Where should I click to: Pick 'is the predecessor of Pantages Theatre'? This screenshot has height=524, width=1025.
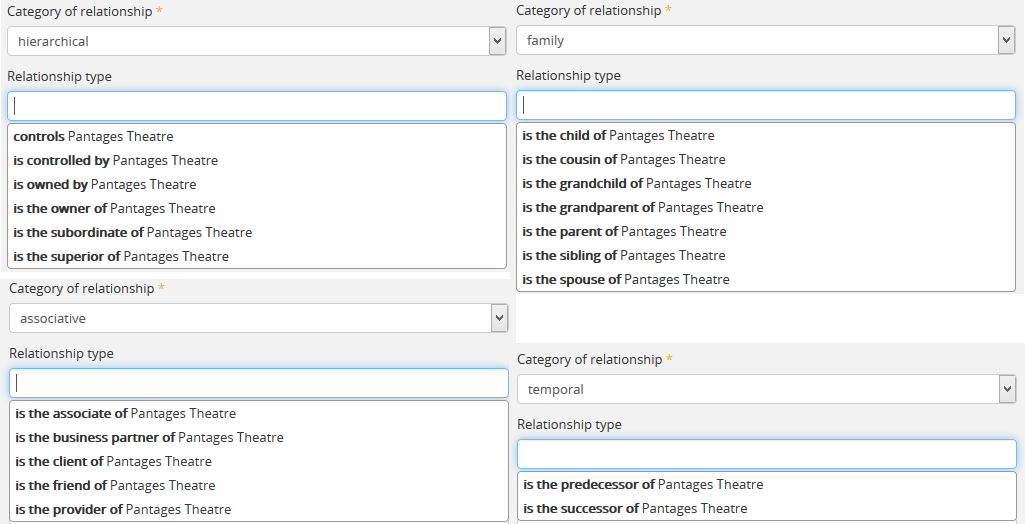tap(642, 485)
